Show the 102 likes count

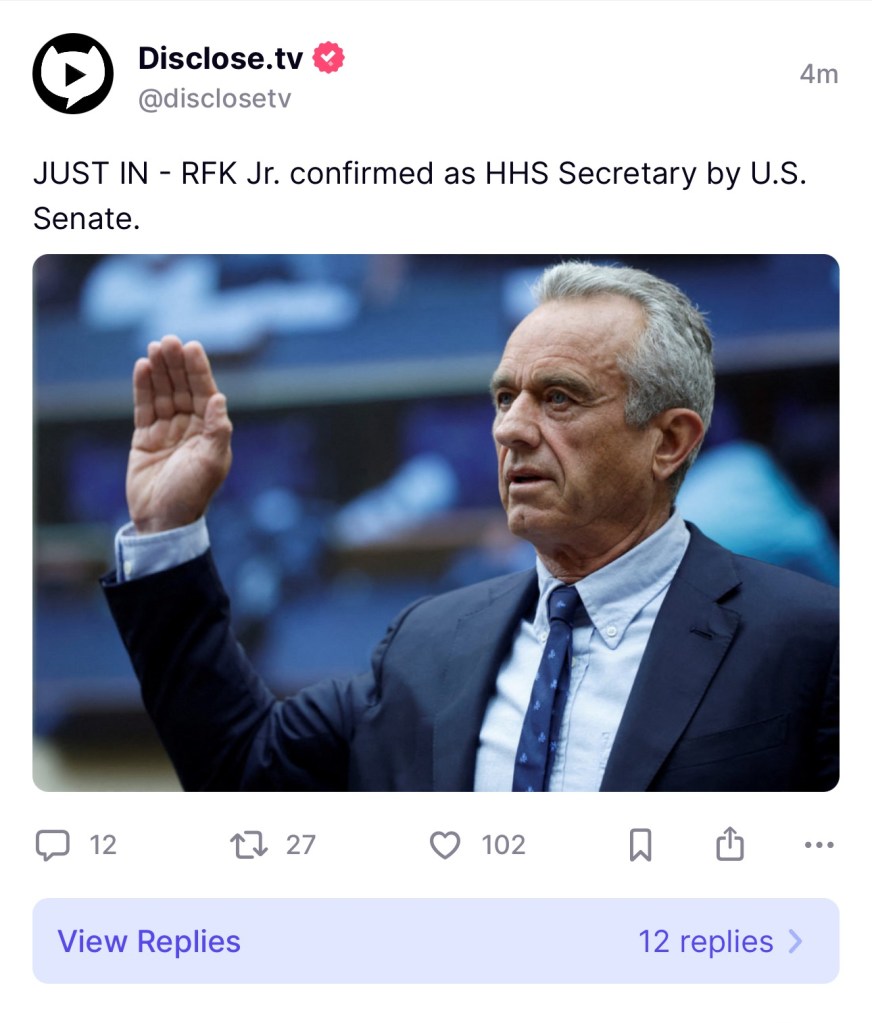(x=503, y=846)
